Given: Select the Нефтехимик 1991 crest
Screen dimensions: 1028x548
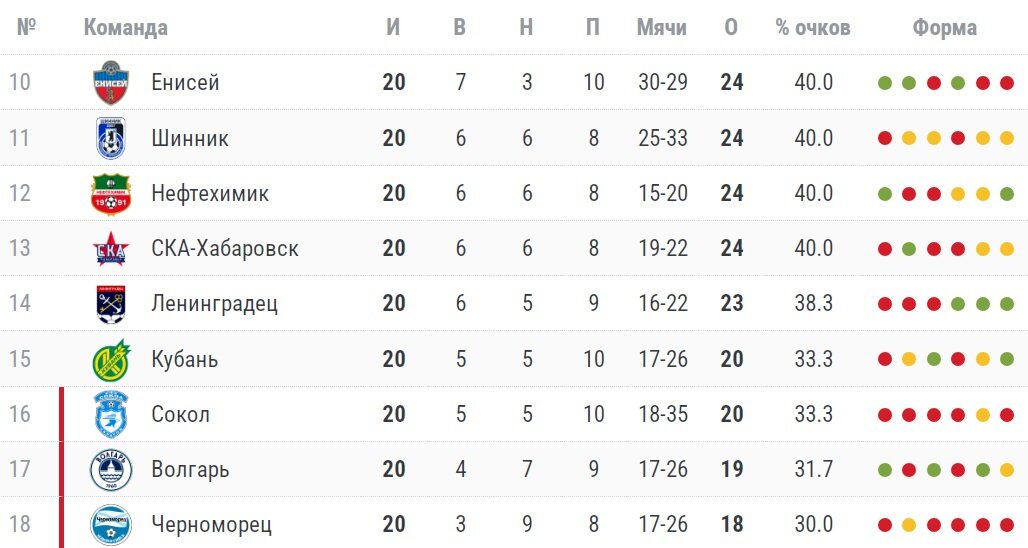Looking at the screenshot, I should [111, 193].
